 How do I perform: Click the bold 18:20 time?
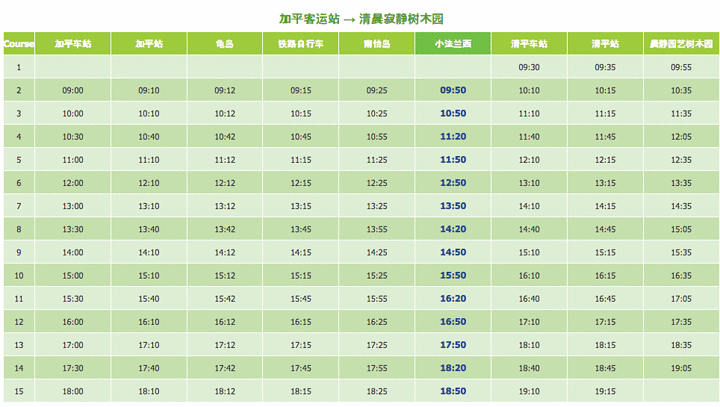tap(453, 368)
